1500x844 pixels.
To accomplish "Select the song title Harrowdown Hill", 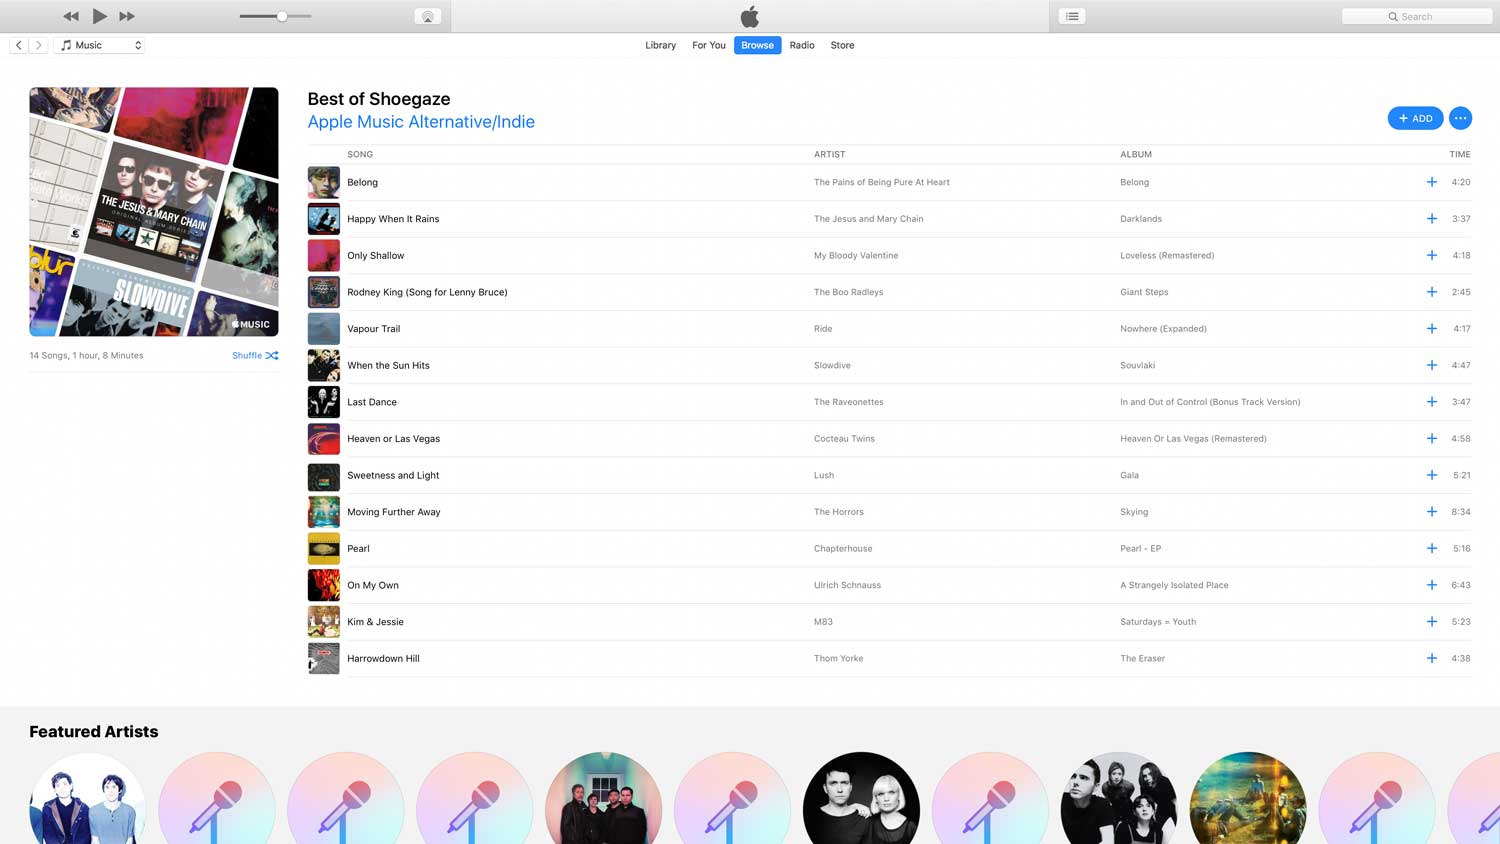I will click(x=383, y=658).
